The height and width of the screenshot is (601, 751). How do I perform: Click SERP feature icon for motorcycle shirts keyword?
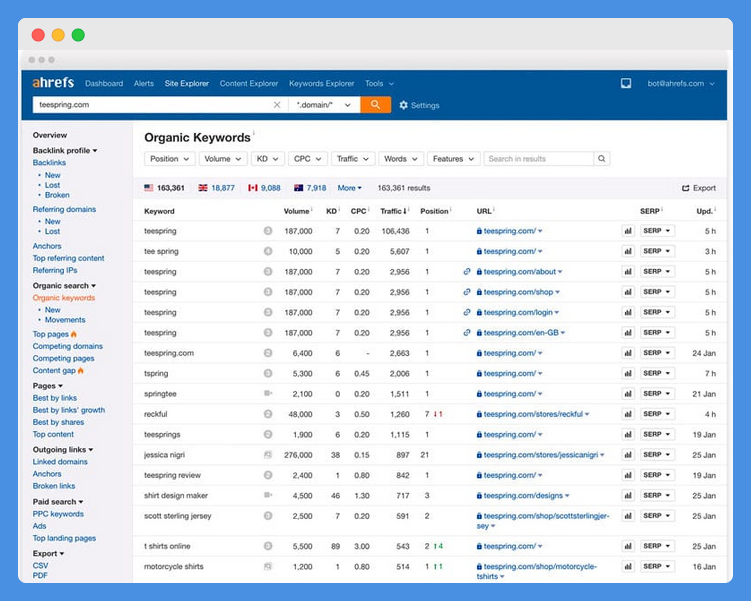tap(268, 567)
